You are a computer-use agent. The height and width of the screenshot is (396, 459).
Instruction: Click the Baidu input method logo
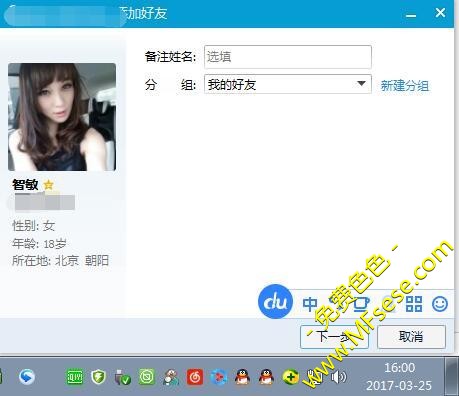pos(275,301)
